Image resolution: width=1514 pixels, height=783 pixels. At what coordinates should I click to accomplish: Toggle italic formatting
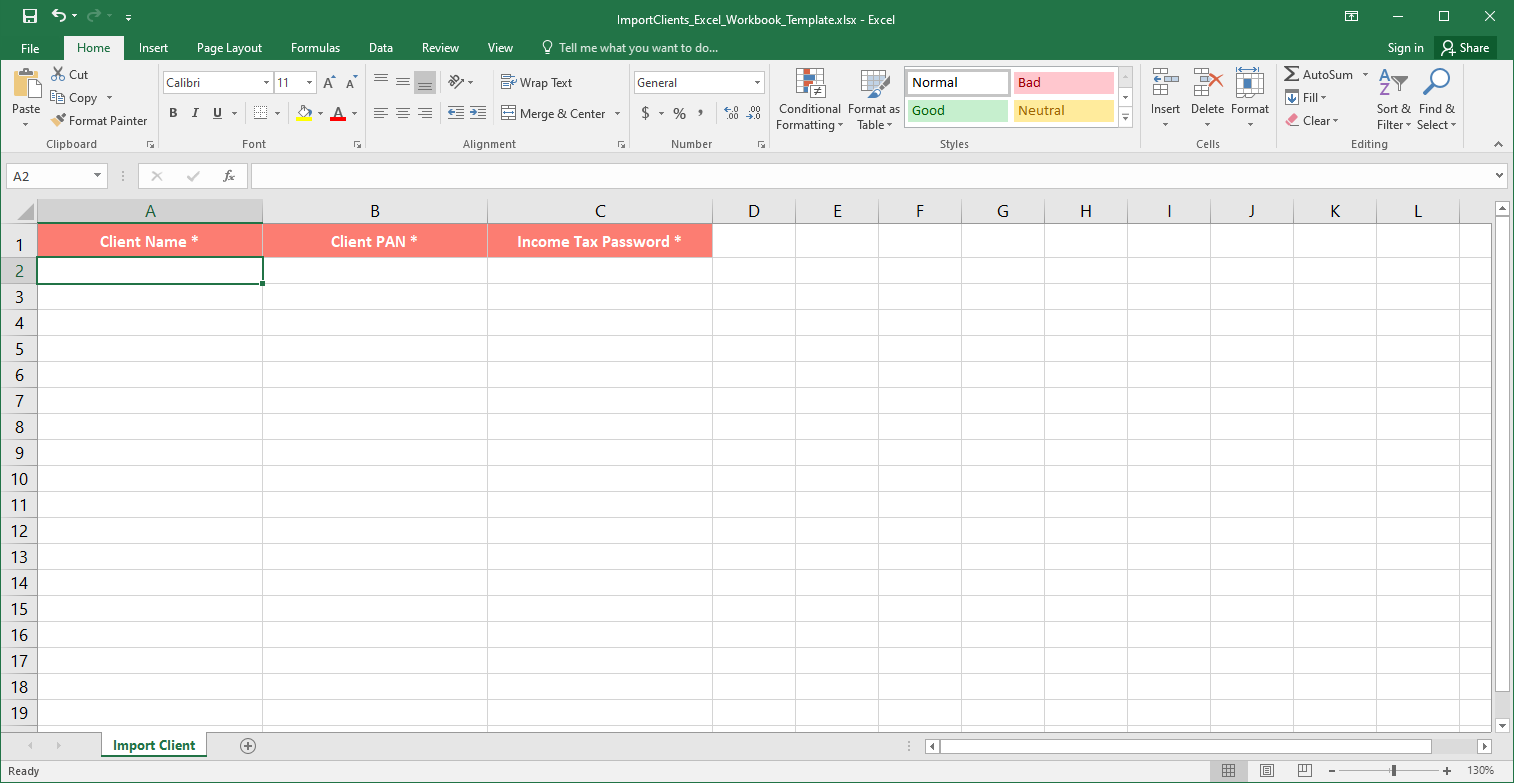tap(195, 113)
